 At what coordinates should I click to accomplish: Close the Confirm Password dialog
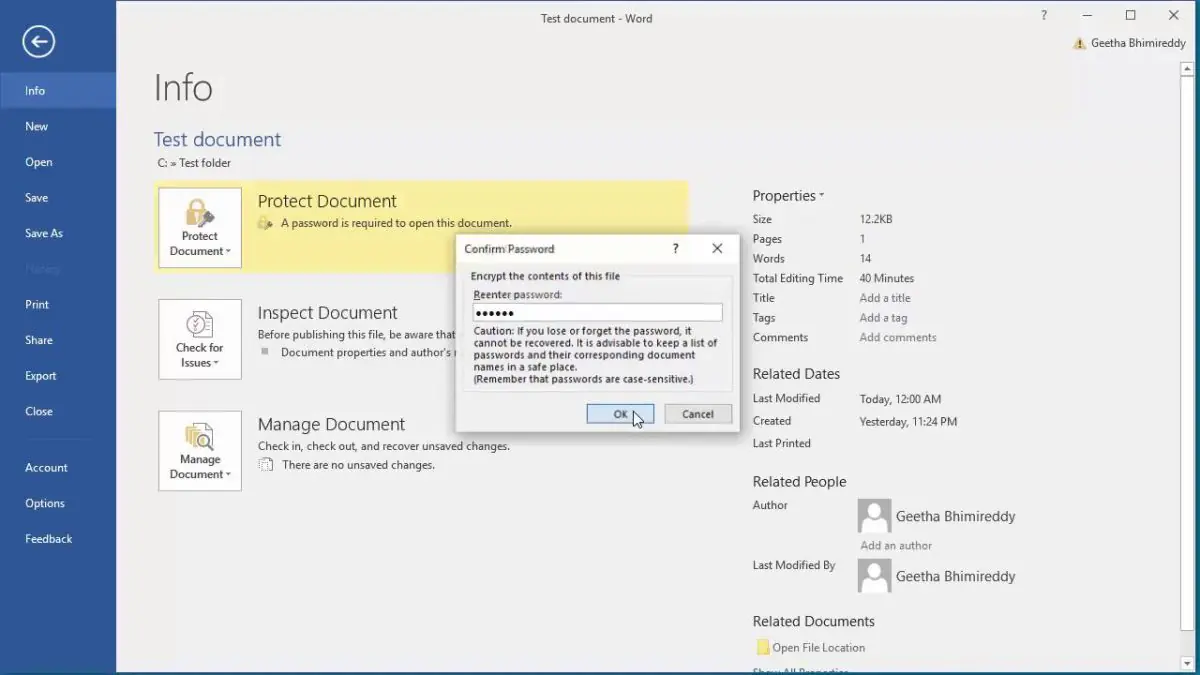coord(717,249)
